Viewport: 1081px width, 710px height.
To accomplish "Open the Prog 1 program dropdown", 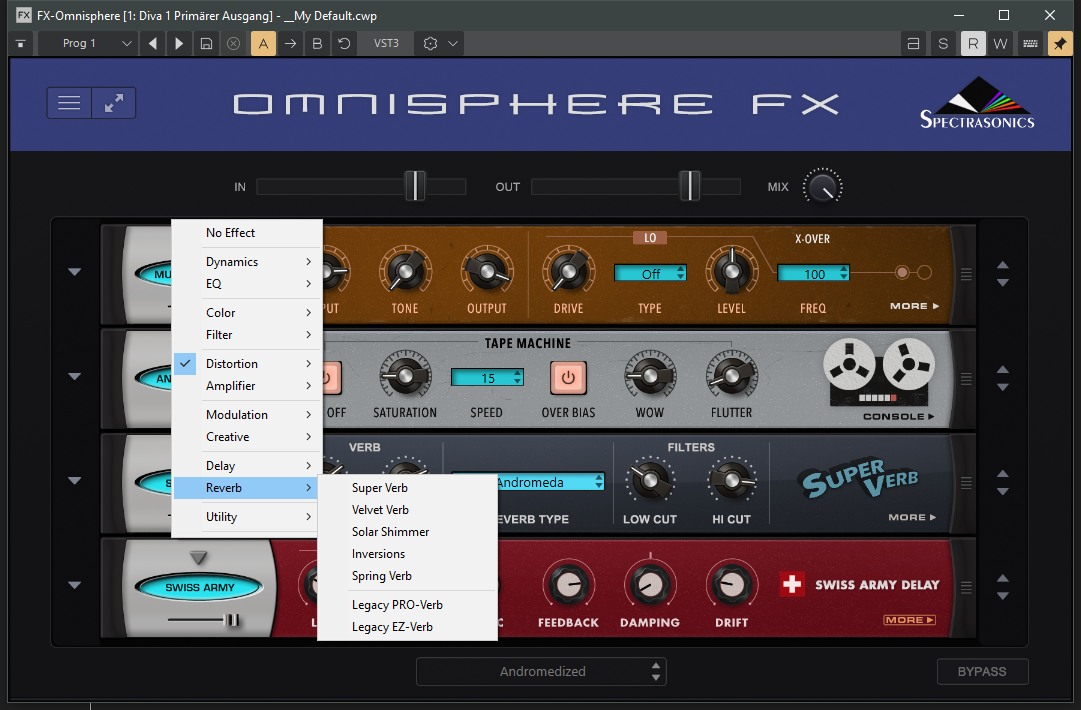I will click(x=87, y=44).
